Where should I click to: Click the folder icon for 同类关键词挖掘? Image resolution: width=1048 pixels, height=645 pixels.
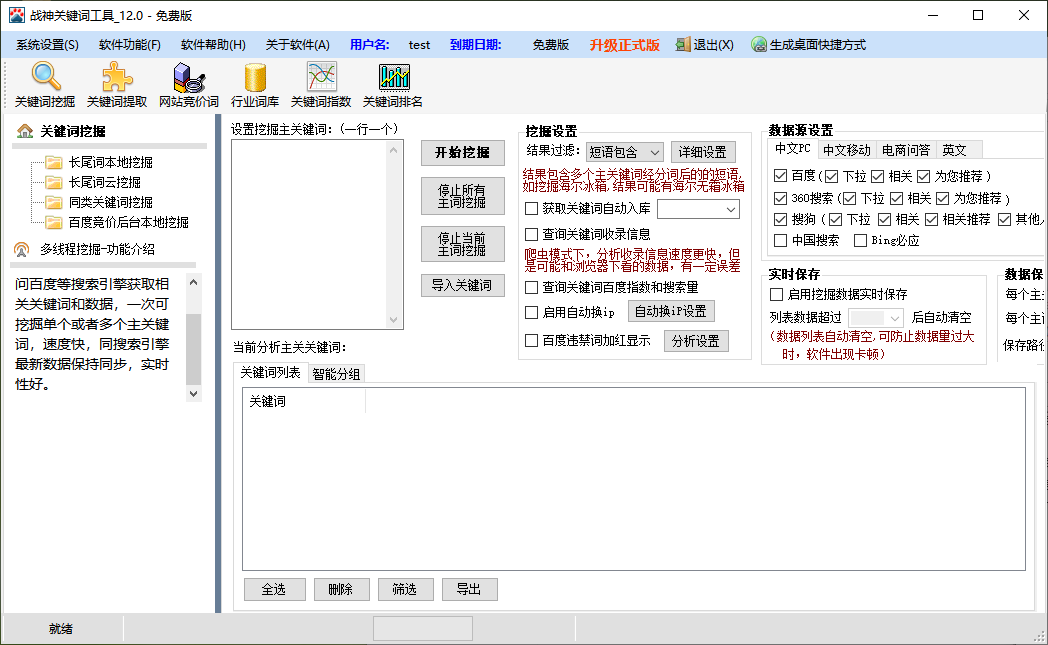54,203
